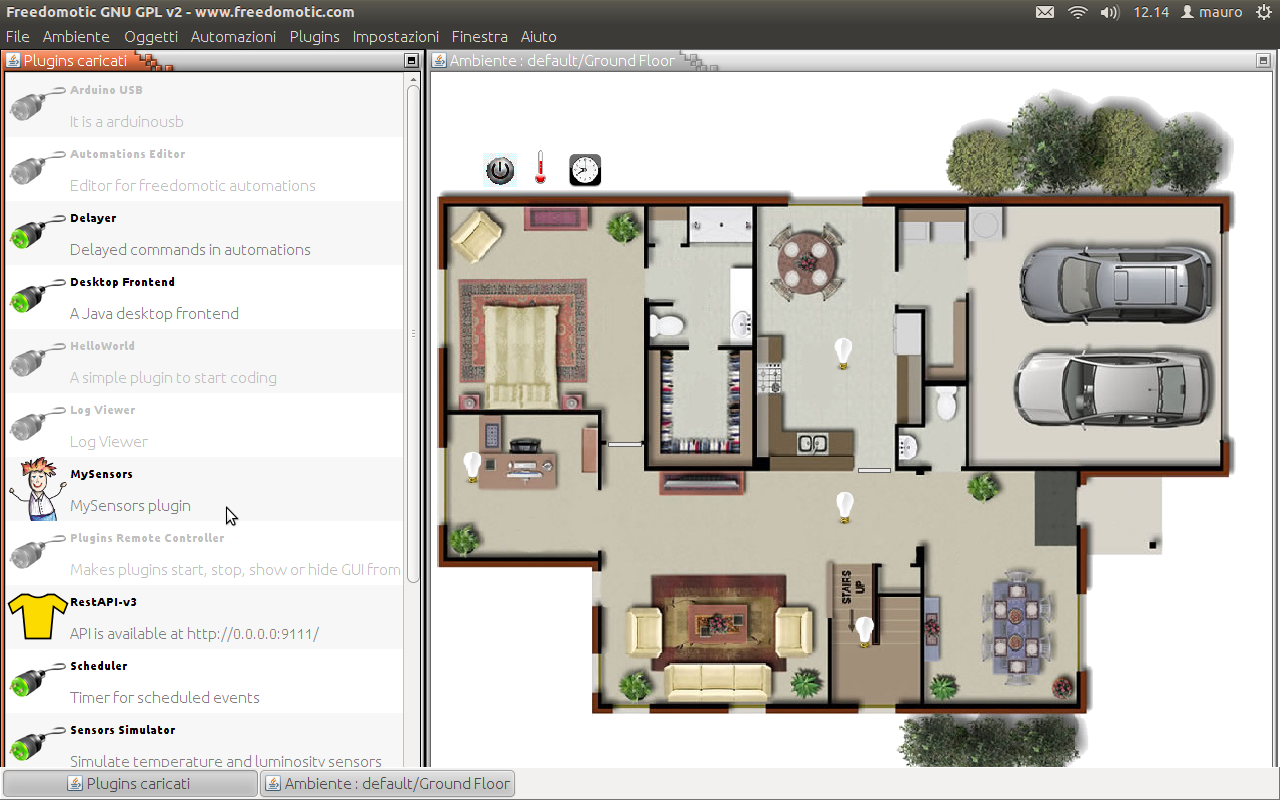Collapse the Plugins caricati panel
The image size is (1280, 800).
tap(411, 61)
